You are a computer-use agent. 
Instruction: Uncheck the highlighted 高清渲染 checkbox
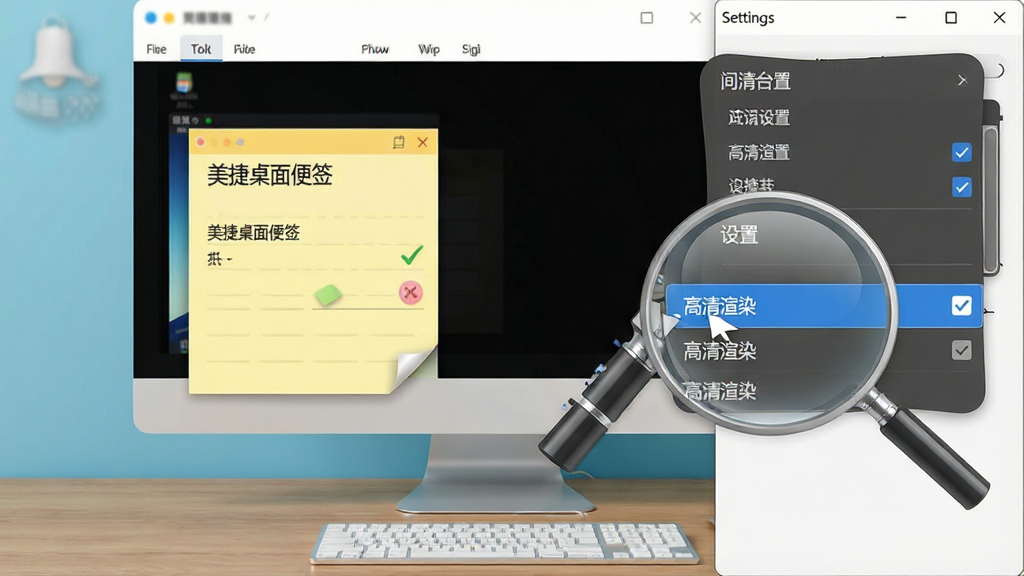click(x=961, y=306)
